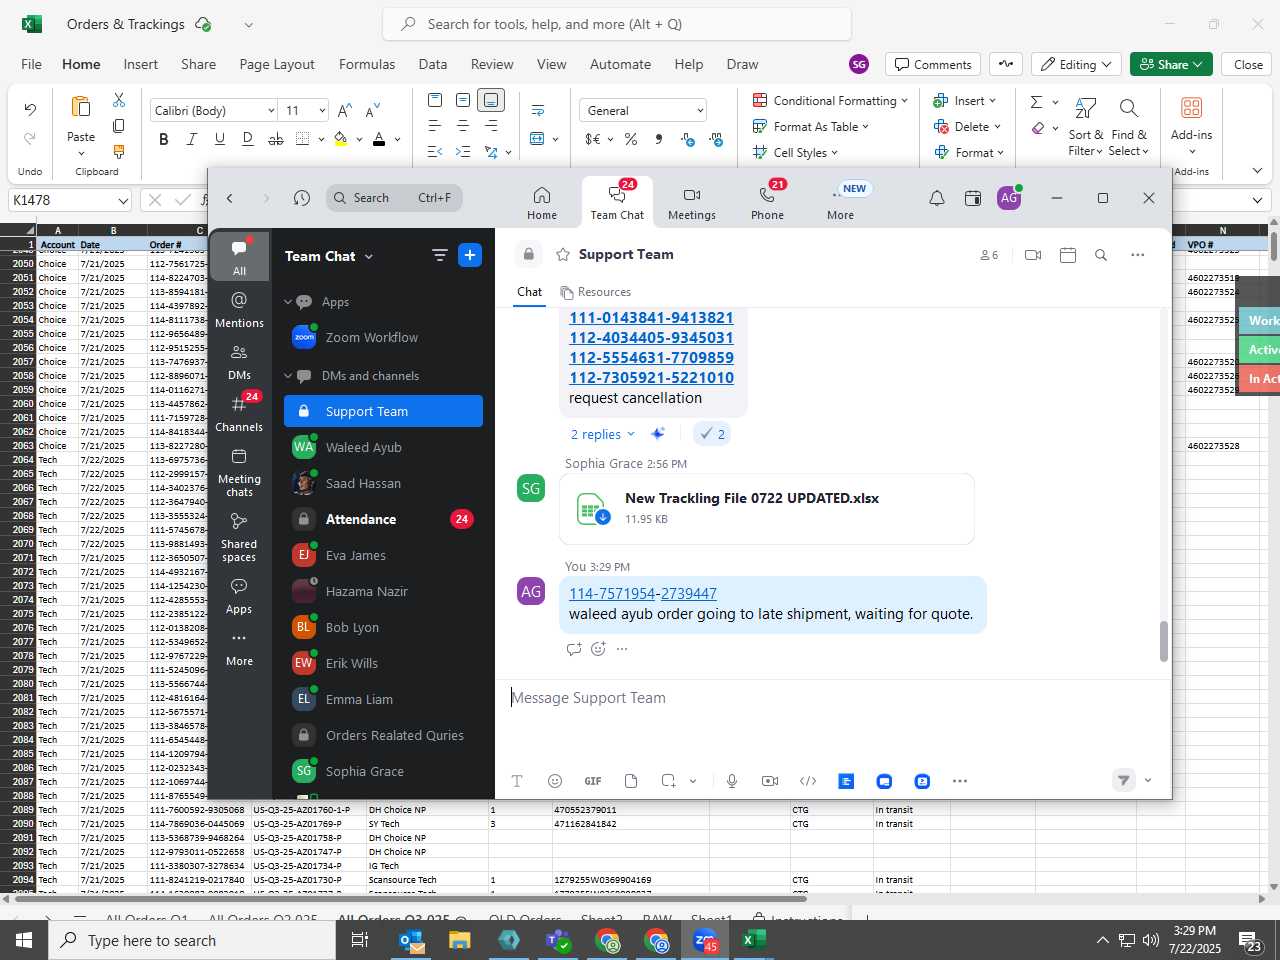Open the Excel Page Layout tab
The image size is (1280, 960).
click(277, 64)
